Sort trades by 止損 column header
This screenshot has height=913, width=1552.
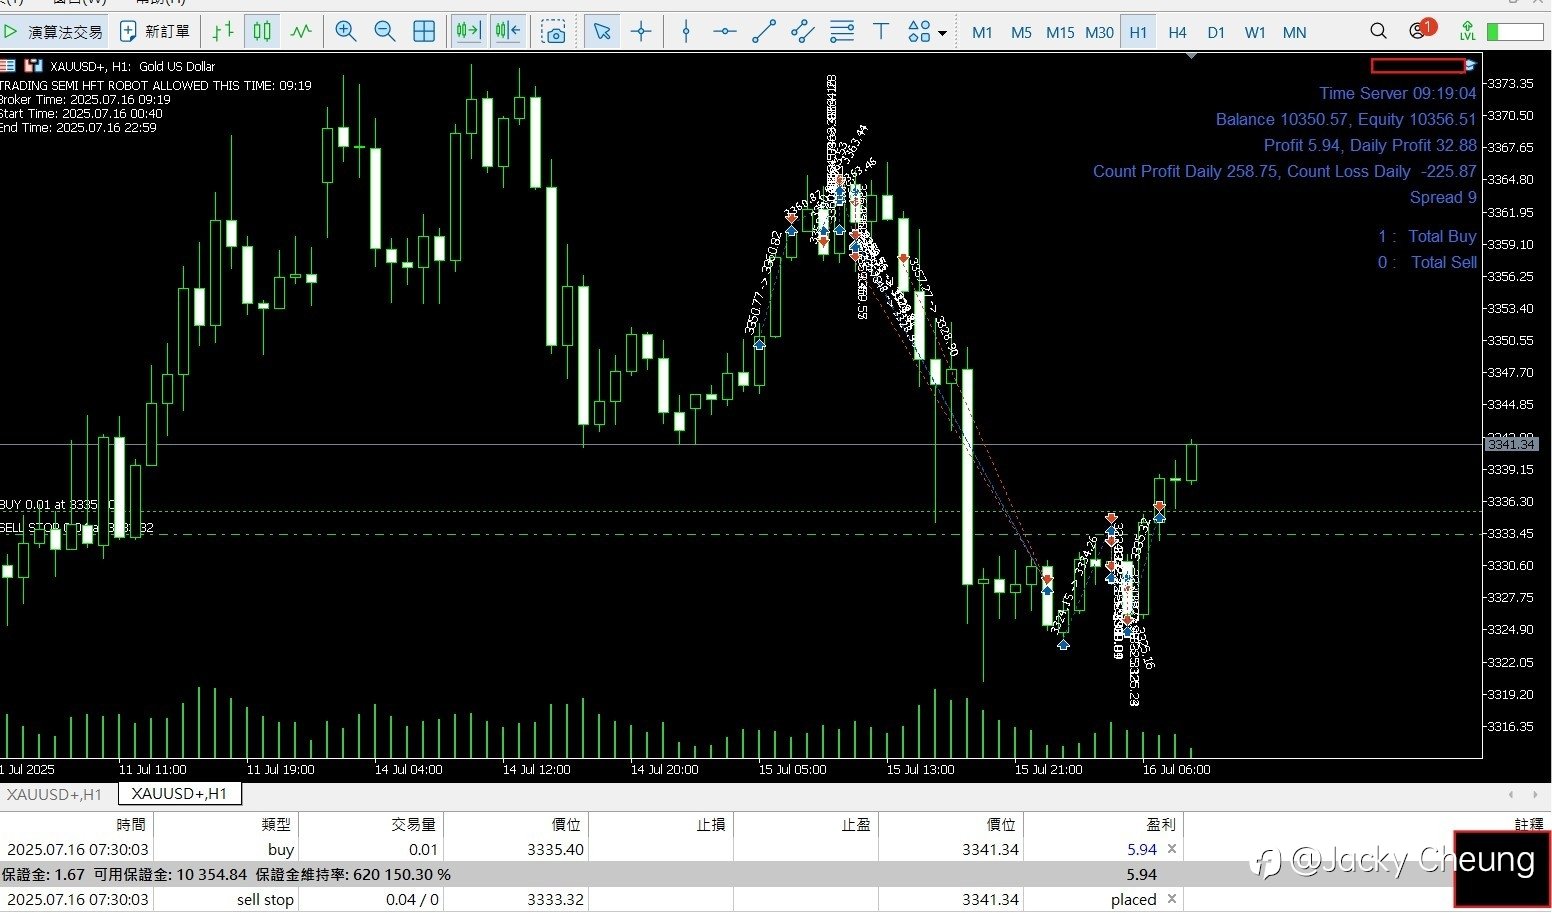[661, 824]
